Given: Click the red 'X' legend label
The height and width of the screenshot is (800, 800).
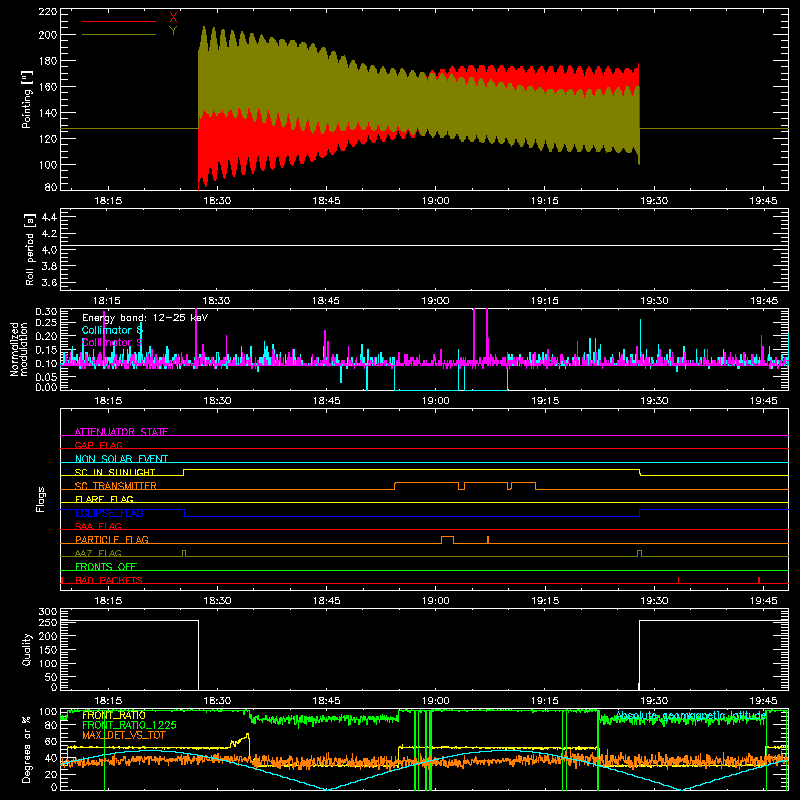Looking at the screenshot, I should (173, 17).
